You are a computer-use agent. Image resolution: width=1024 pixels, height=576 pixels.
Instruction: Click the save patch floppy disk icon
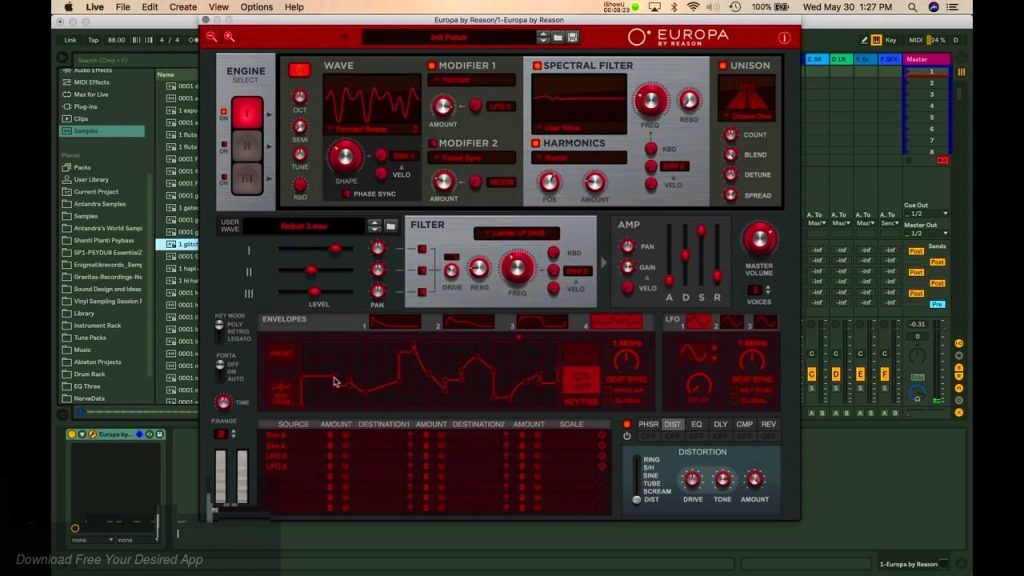pyautogui.click(x=573, y=37)
